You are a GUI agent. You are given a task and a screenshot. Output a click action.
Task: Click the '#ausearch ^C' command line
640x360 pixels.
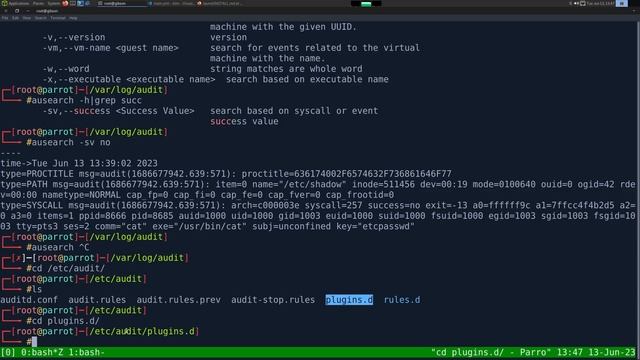point(58,247)
